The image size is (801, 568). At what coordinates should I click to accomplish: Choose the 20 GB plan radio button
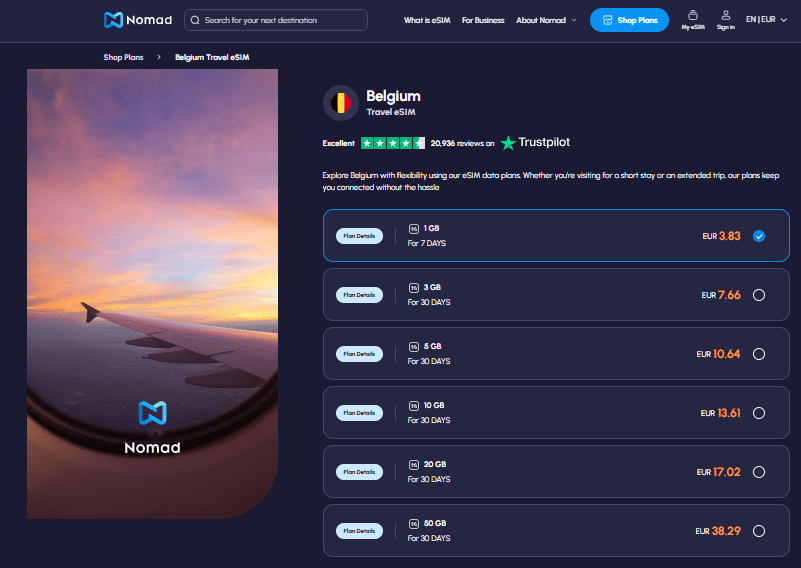759,472
